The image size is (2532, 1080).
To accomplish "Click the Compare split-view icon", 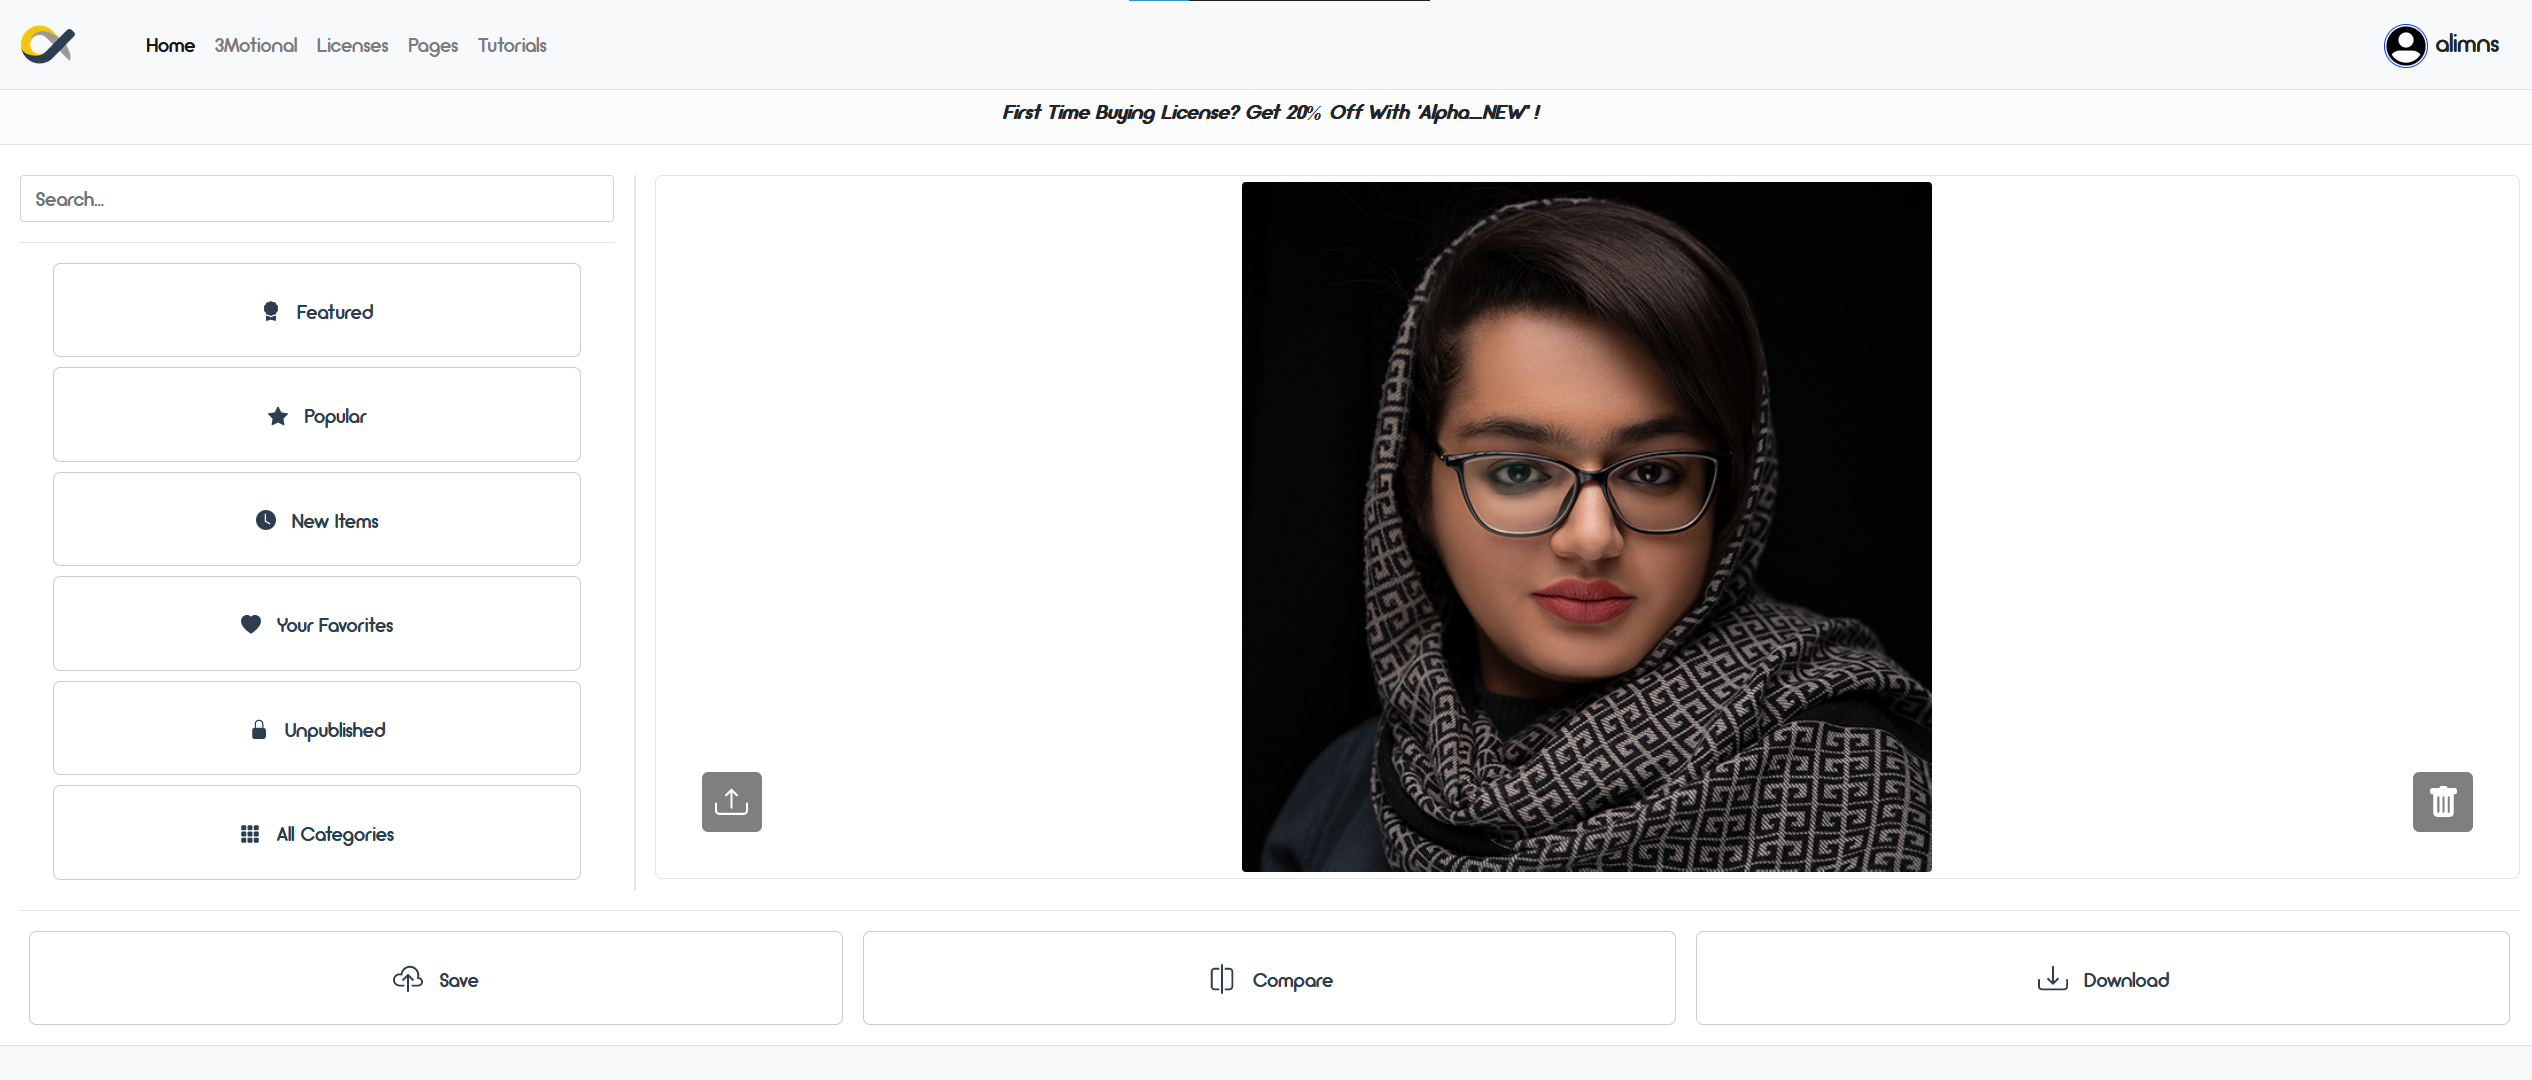I will 1221,979.
